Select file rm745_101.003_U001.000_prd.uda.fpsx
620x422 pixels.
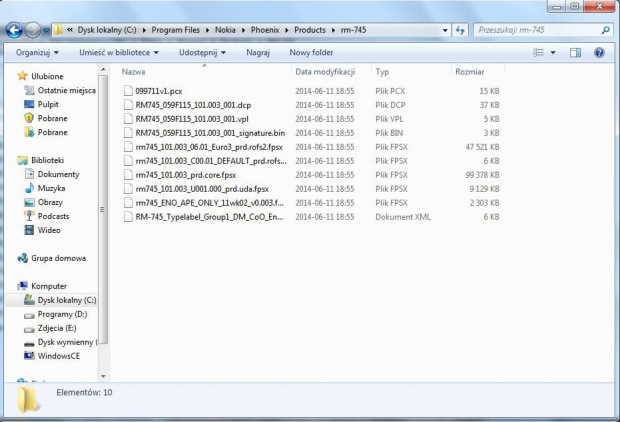202,189
